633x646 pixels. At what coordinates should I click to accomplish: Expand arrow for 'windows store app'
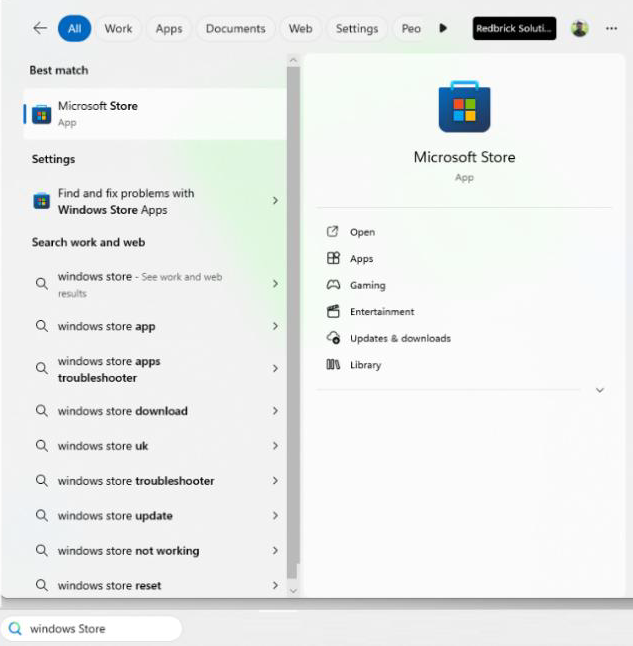[x=275, y=326]
